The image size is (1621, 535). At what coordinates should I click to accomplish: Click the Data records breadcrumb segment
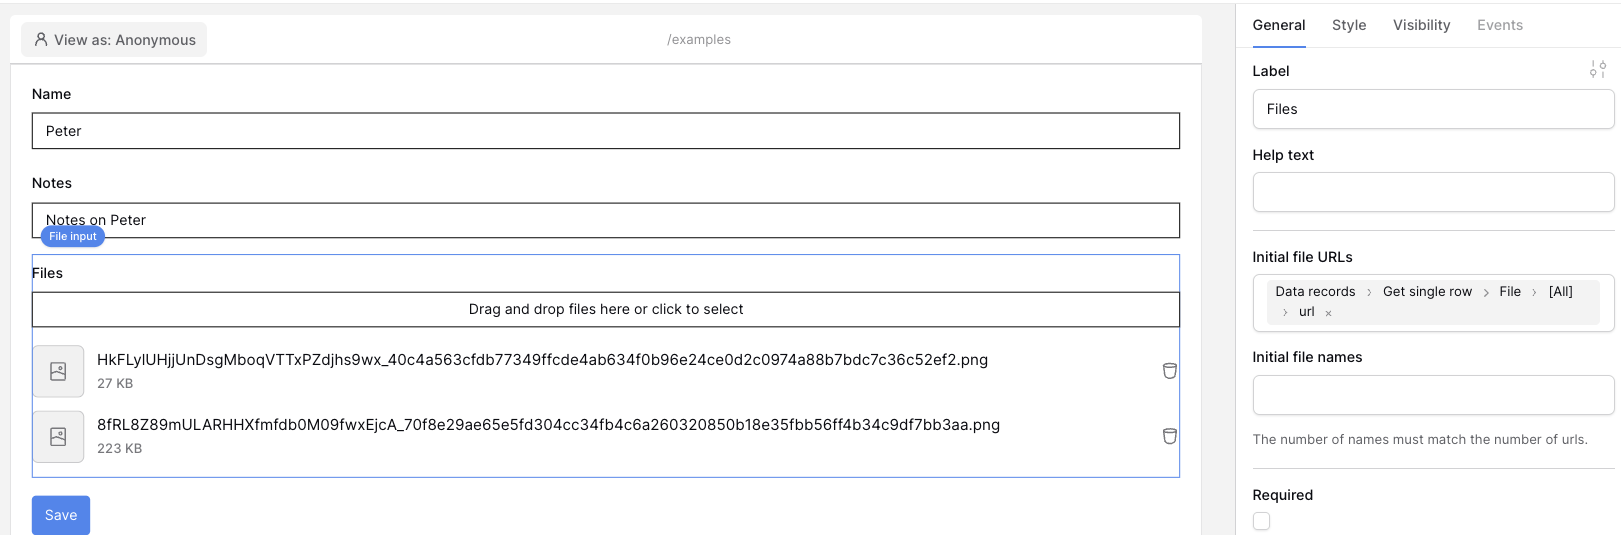click(x=1315, y=292)
